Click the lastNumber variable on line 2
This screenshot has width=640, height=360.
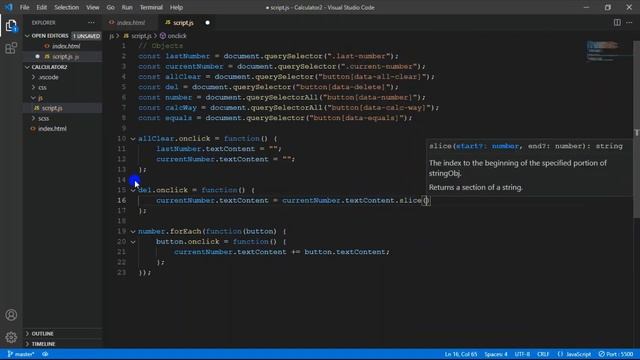[187, 56]
